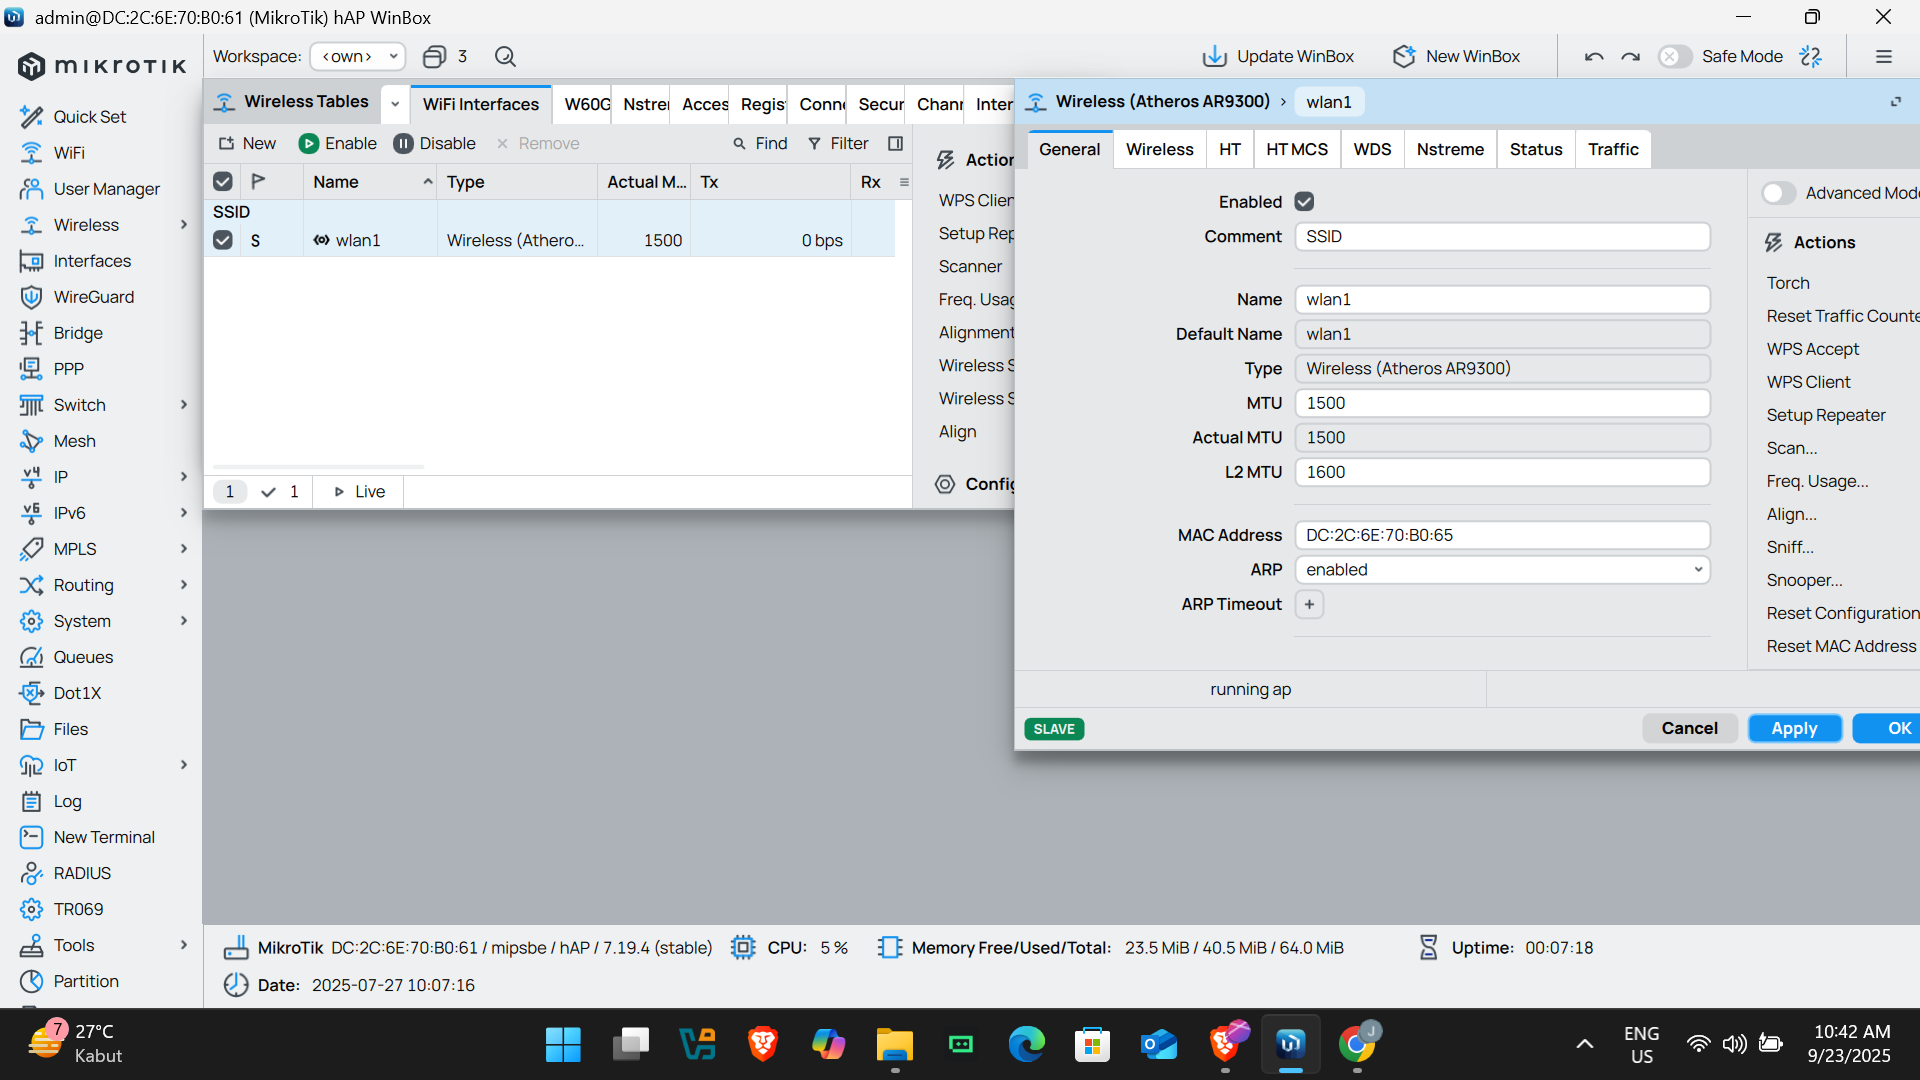The width and height of the screenshot is (1920, 1080).
Task: Expand the System sidebar submenu
Action: [x=184, y=620]
